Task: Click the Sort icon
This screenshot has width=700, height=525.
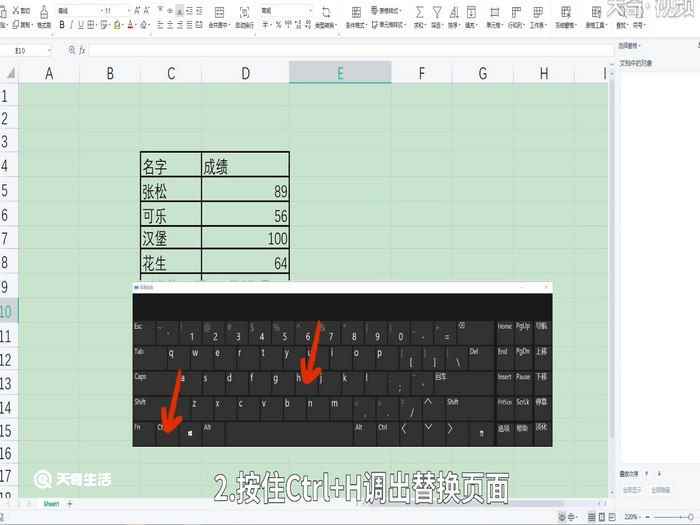Action: (454, 12)
